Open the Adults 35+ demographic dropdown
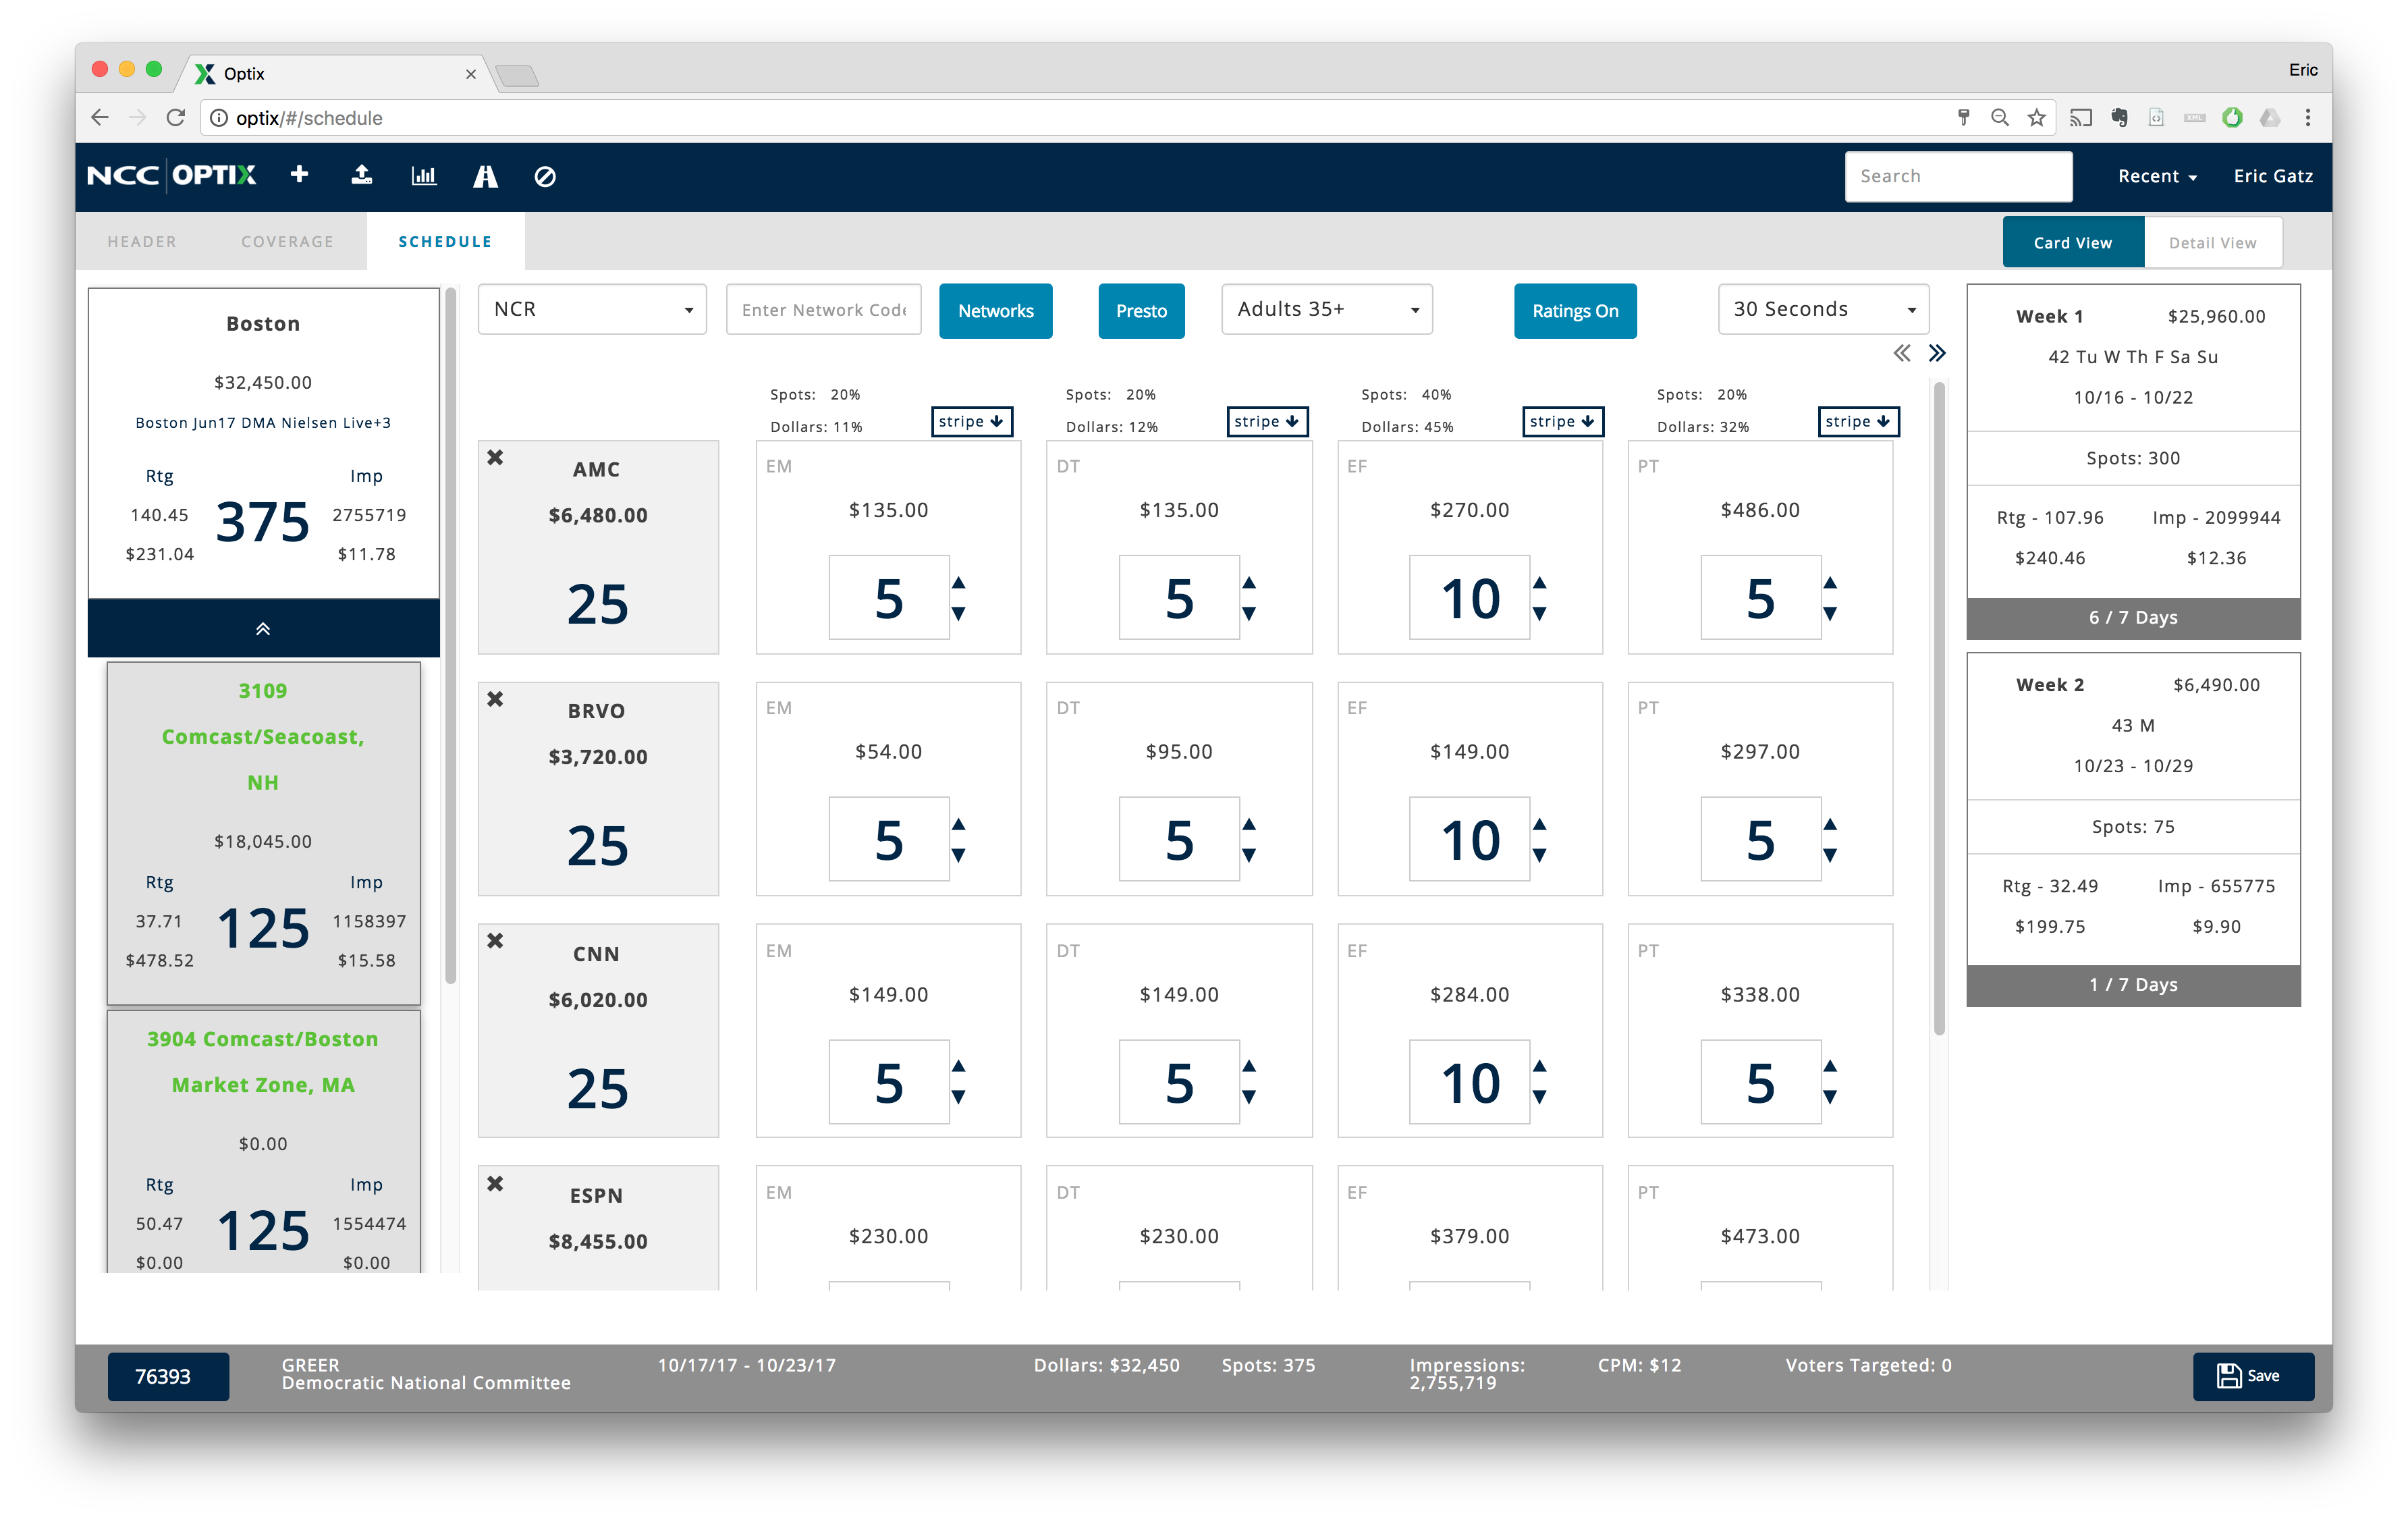 click(1326, 310)
